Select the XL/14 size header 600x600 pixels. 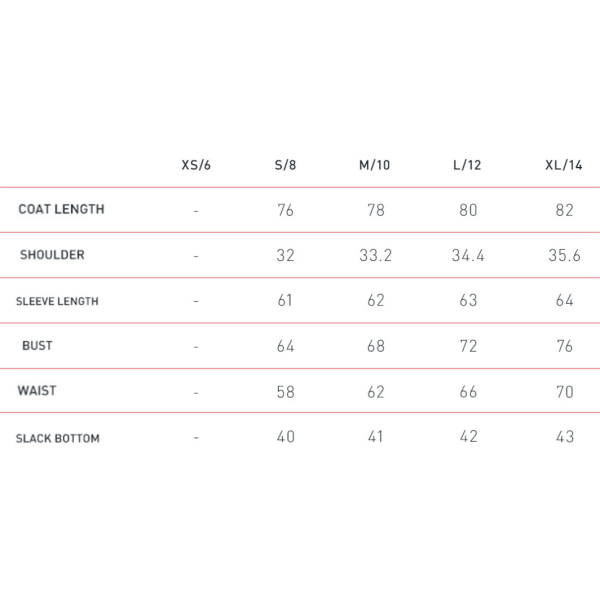tap(564, 165)
